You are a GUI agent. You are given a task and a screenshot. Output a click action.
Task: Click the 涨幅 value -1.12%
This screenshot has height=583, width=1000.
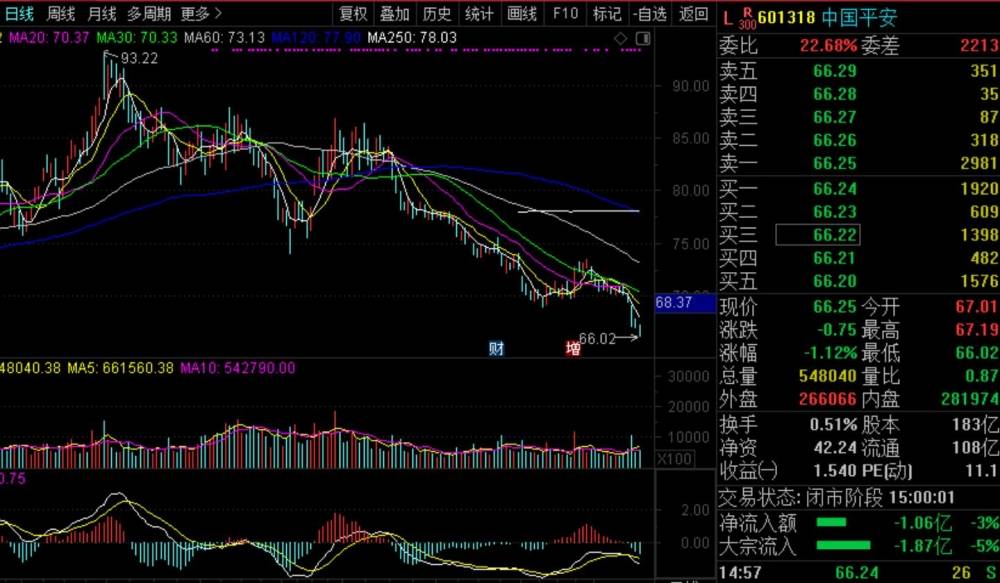(x=830, y=353)
